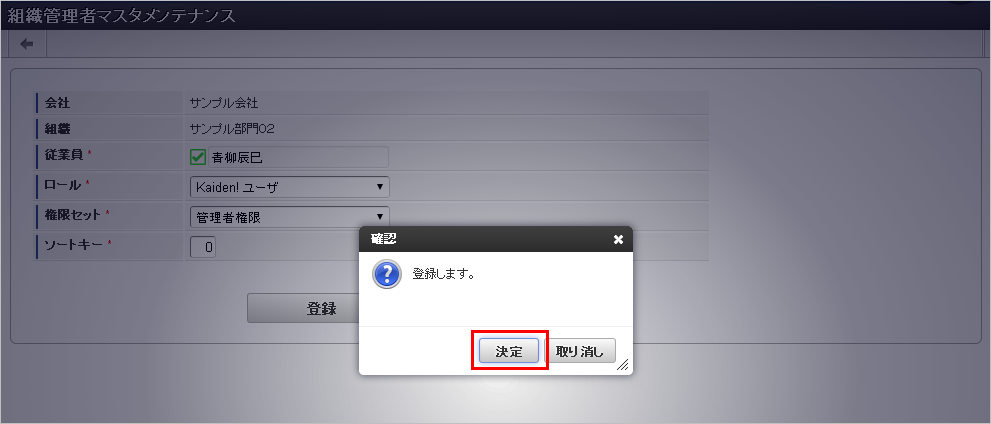Open the ロール dropdown showing Kaiden! ユーザ
This screenshot has width=991, height=424.
click(x=289, y=187)
